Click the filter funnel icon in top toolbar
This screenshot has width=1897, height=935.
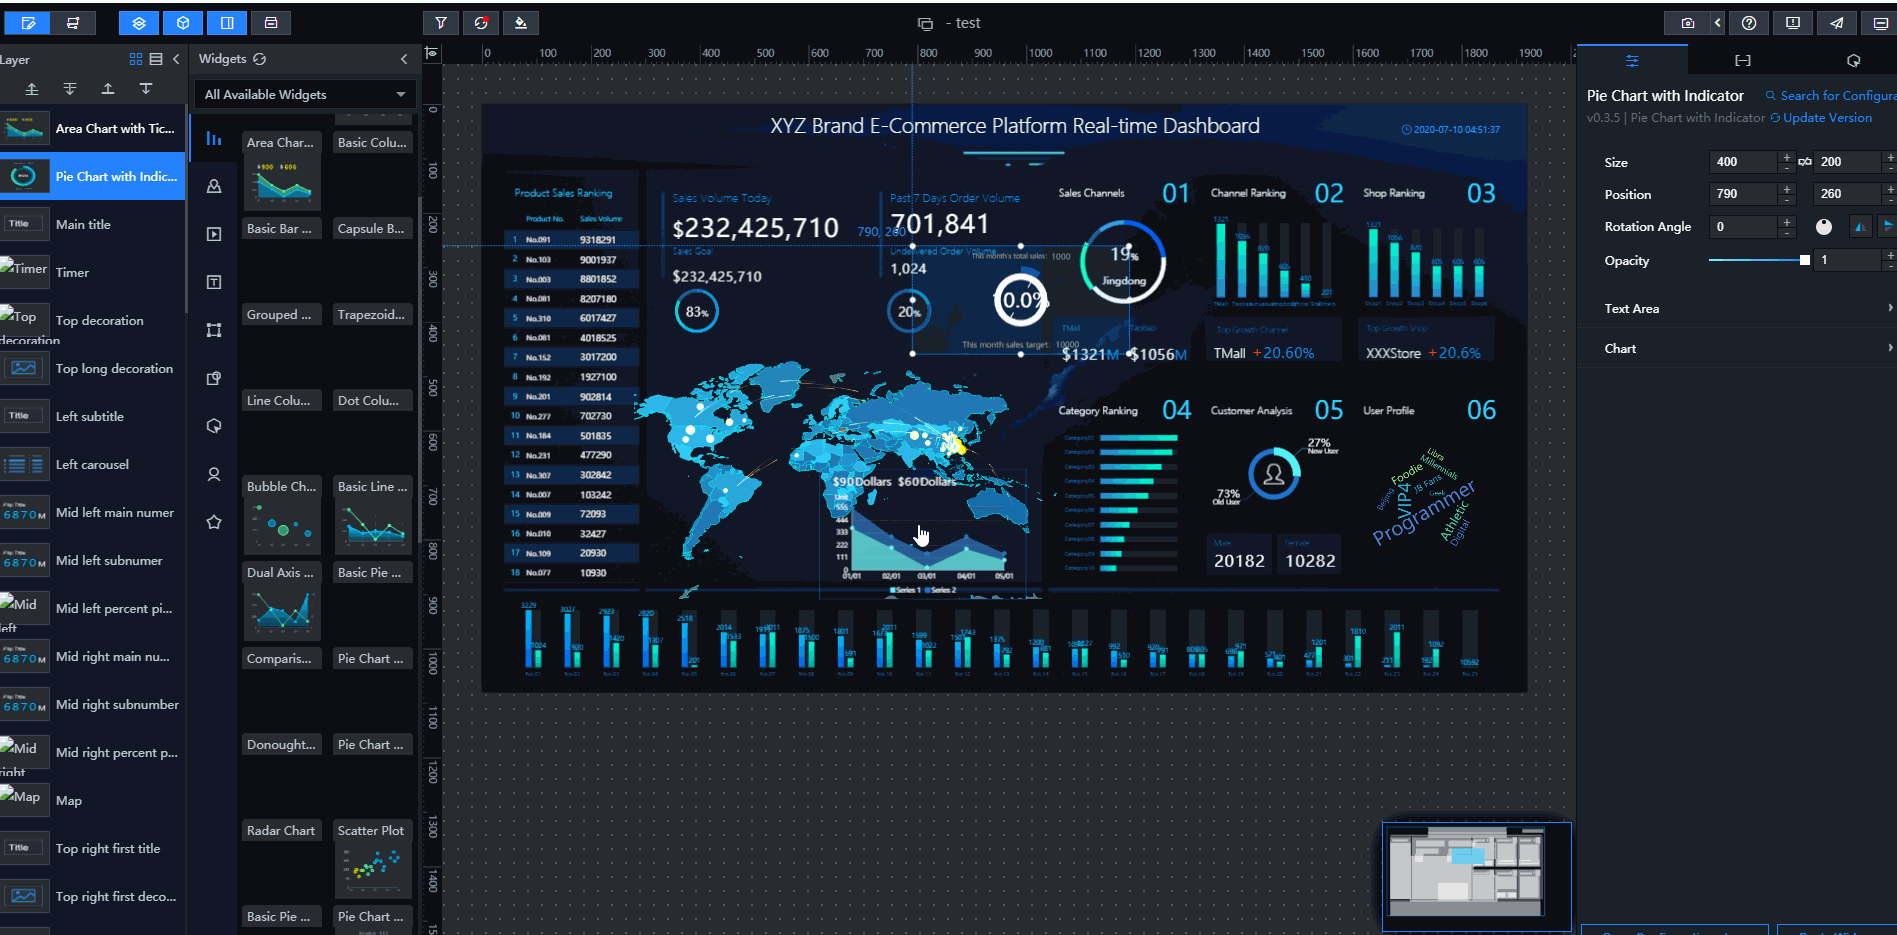point(441,23)
